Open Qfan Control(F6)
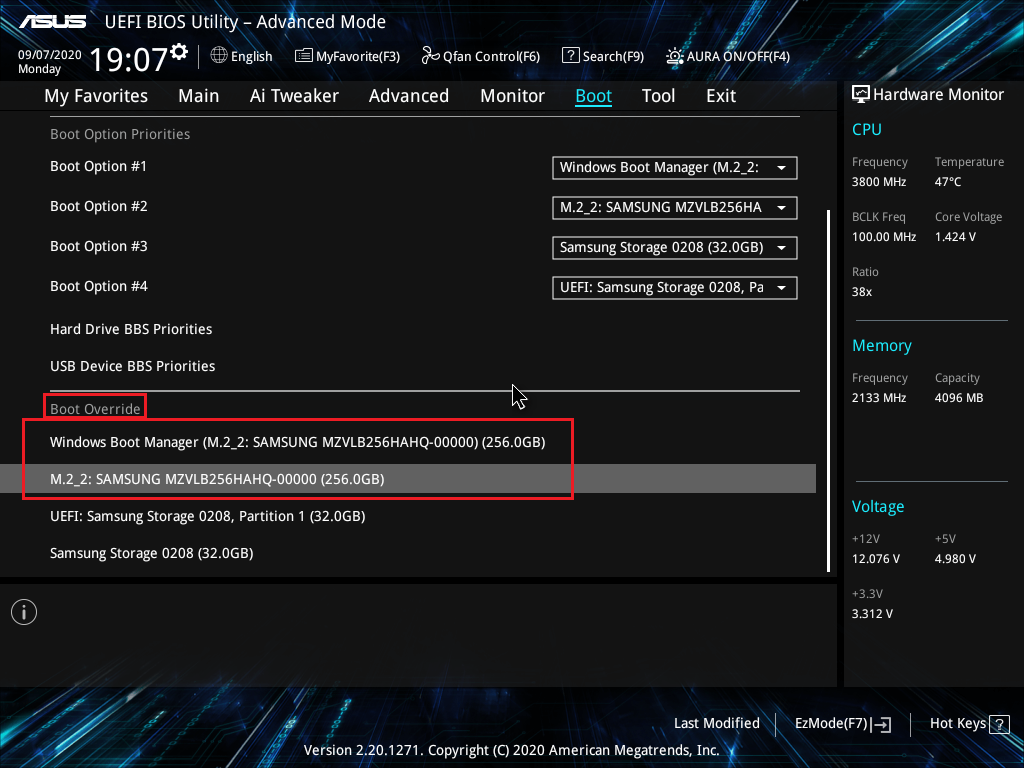Viewport: 1024px width, 768px height. (x=481, y=56)
